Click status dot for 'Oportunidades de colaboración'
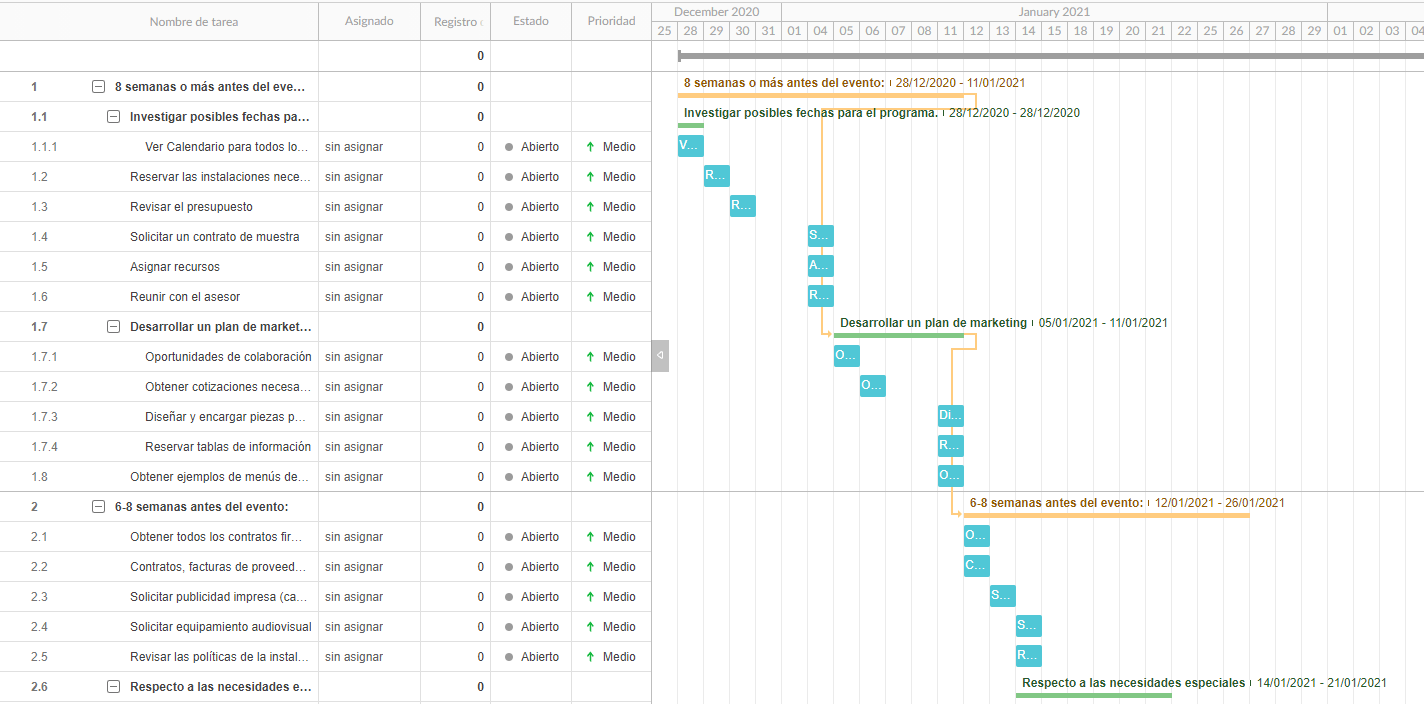 [x=509, y=357]
